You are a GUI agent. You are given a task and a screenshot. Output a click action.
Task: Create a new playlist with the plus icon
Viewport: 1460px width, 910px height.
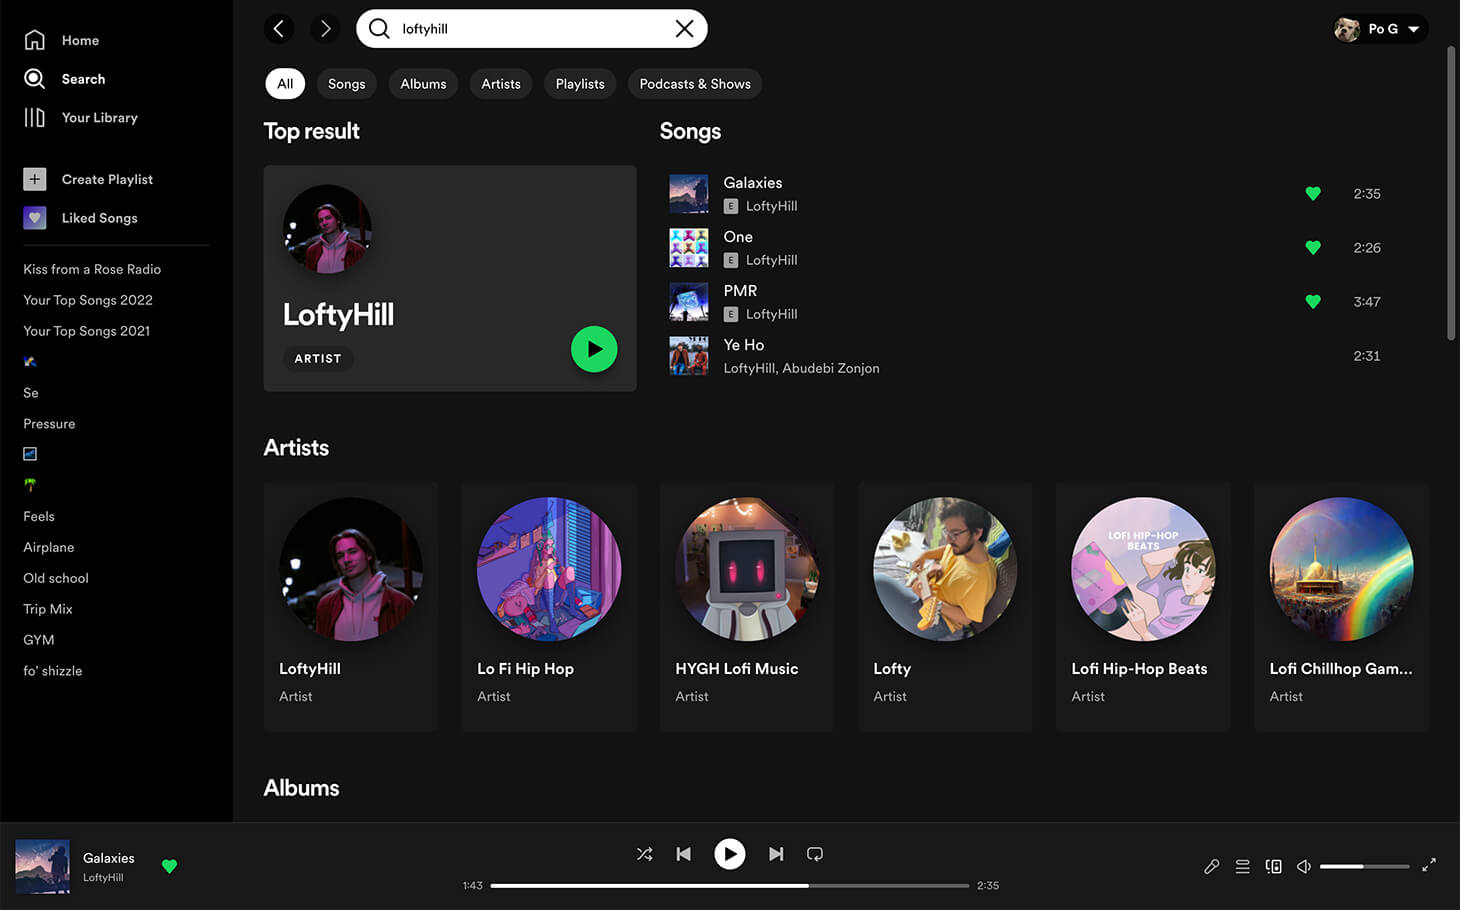click(34, 179)
